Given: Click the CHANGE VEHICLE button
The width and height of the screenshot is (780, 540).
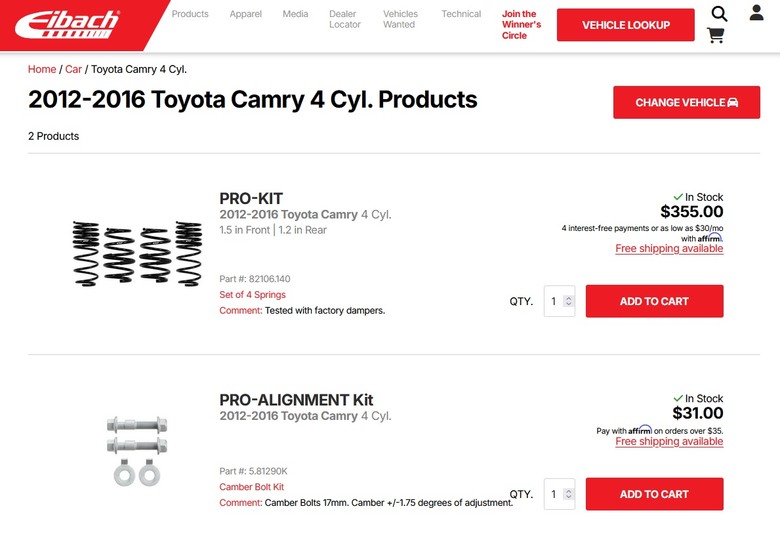Looking at the screenshot, I should pos(686,102).
